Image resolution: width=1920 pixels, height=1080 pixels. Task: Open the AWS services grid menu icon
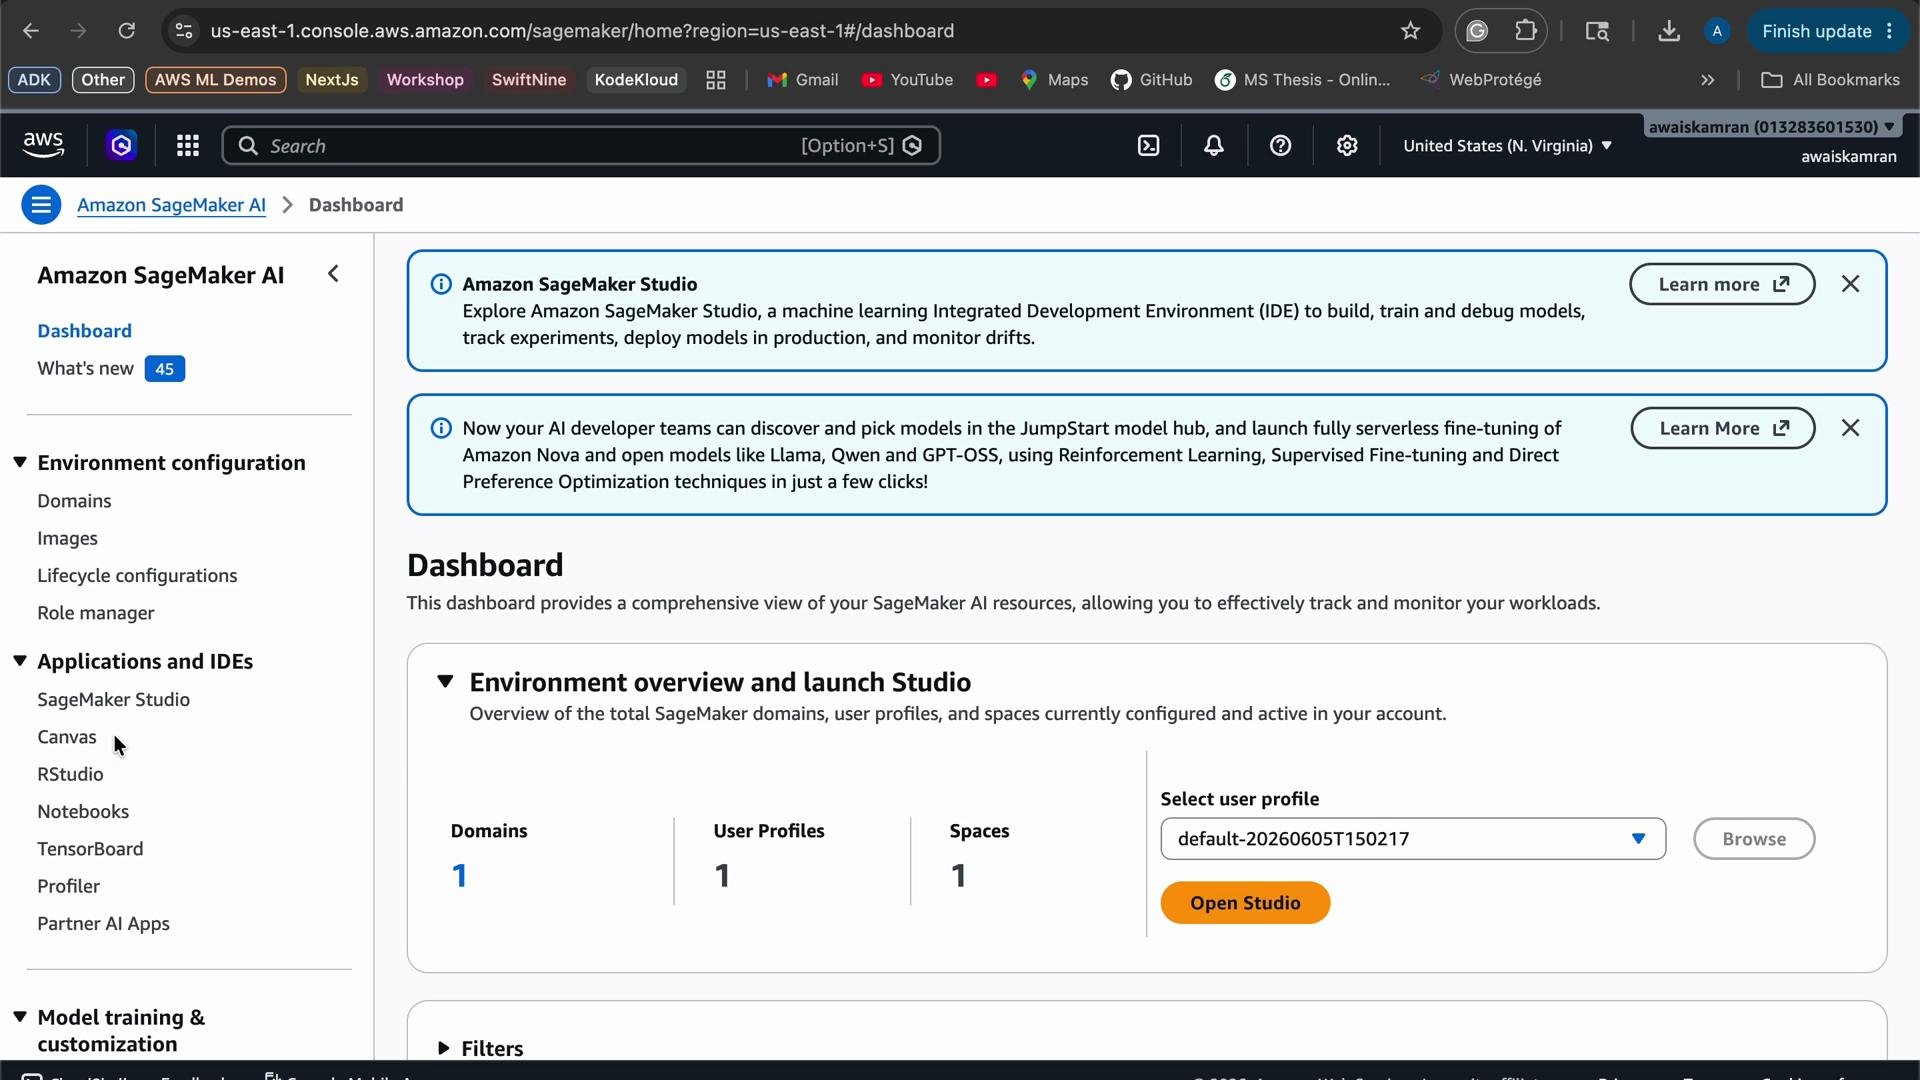click(x=187, y=146)
